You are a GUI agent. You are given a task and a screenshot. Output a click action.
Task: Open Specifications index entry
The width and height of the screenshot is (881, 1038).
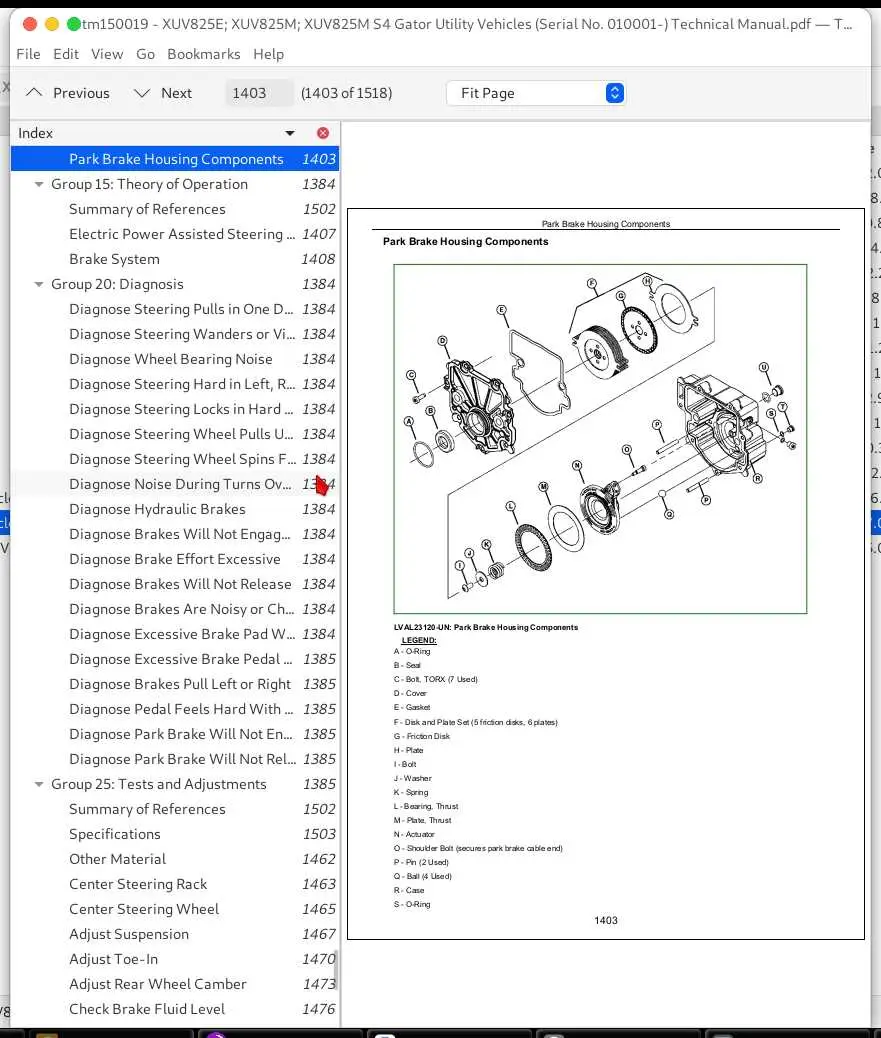click(x=175, y=835)
